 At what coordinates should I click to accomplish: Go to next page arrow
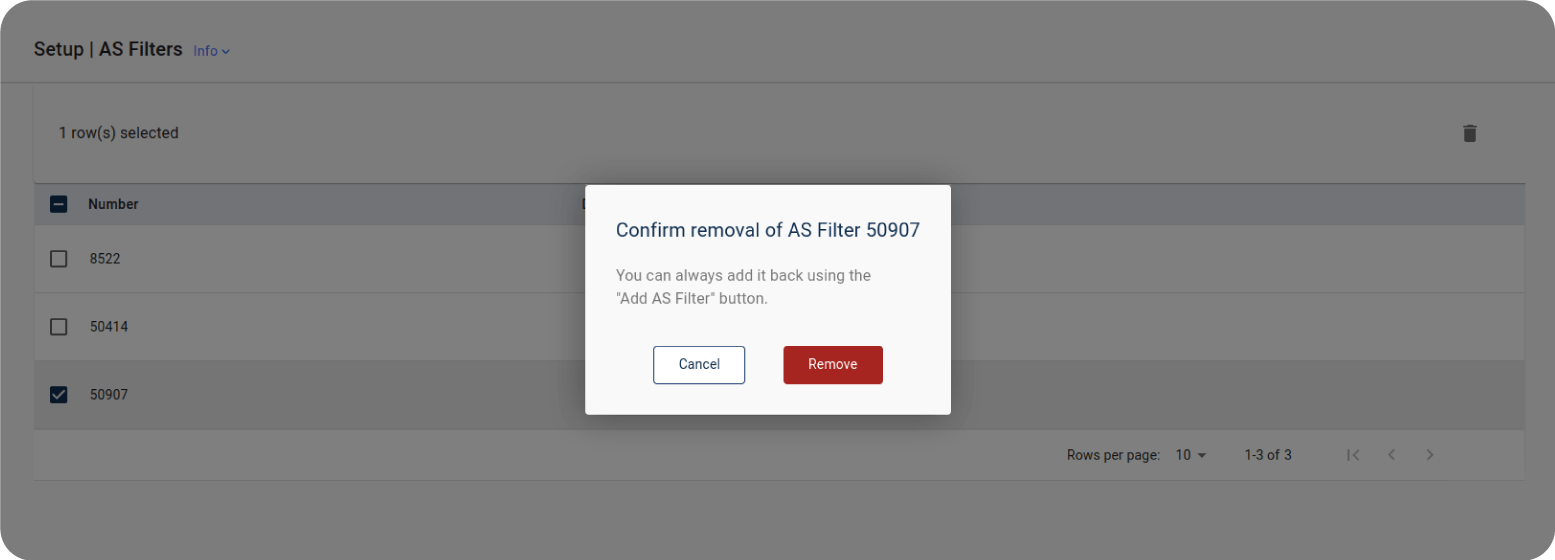pyautogui.click(x=1430, y=455)
